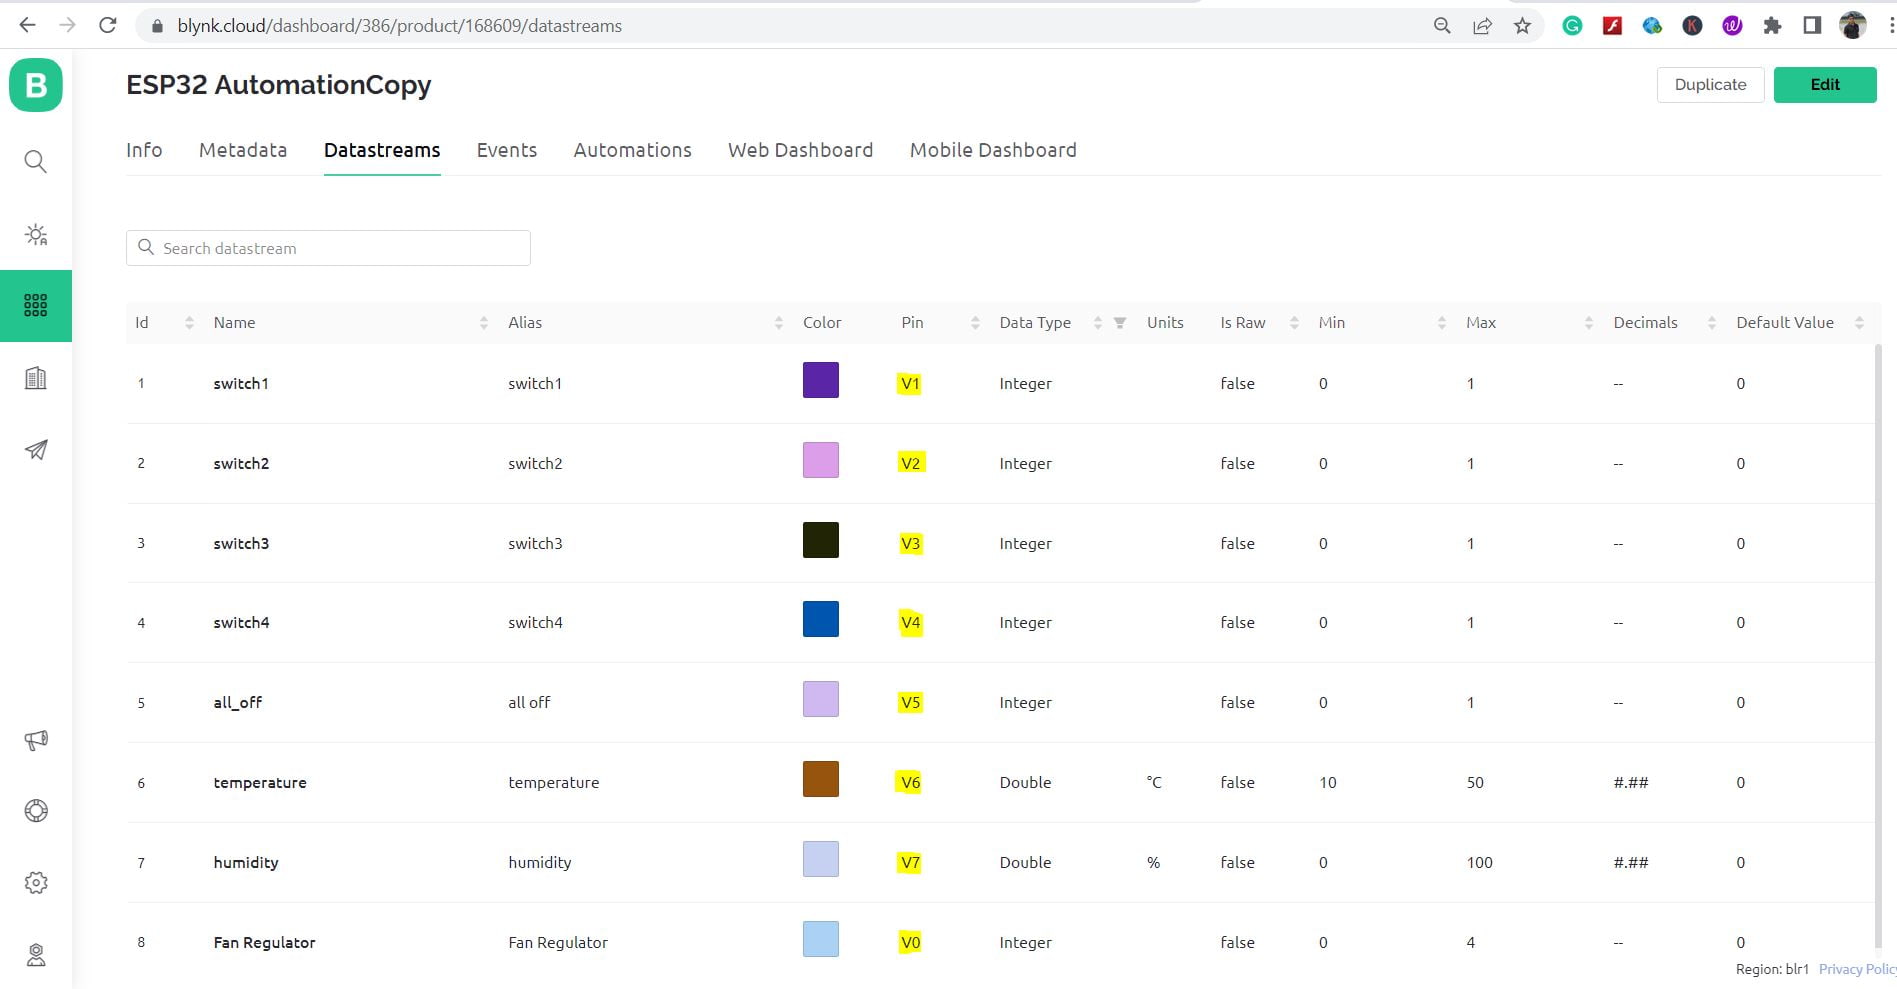The image size is (1897, 989).
Task: Click the brown temperature color swatch
Action: pyautogui.click(x=820, y=780)
